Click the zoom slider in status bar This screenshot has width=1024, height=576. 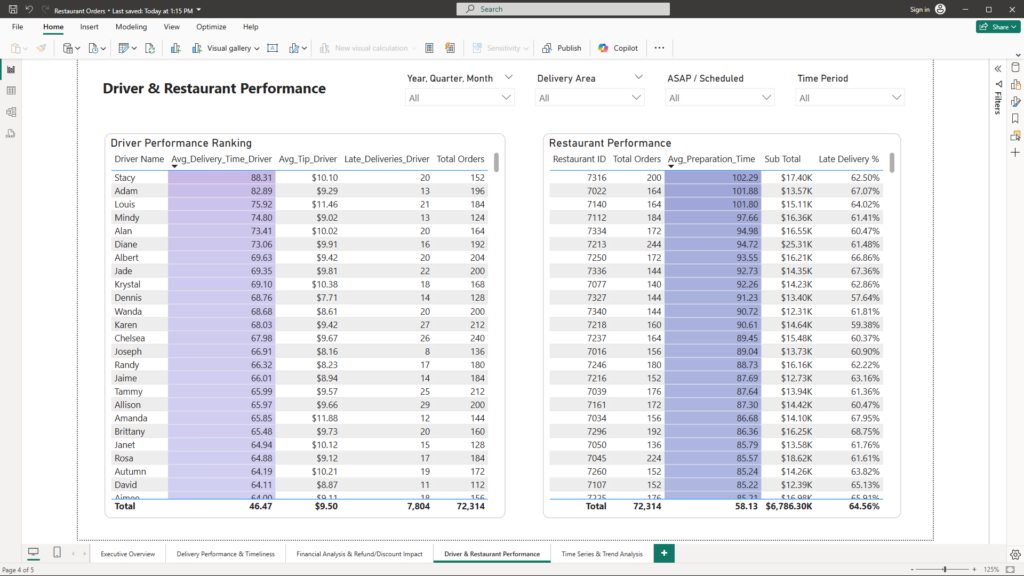click(x=944, y=569)
